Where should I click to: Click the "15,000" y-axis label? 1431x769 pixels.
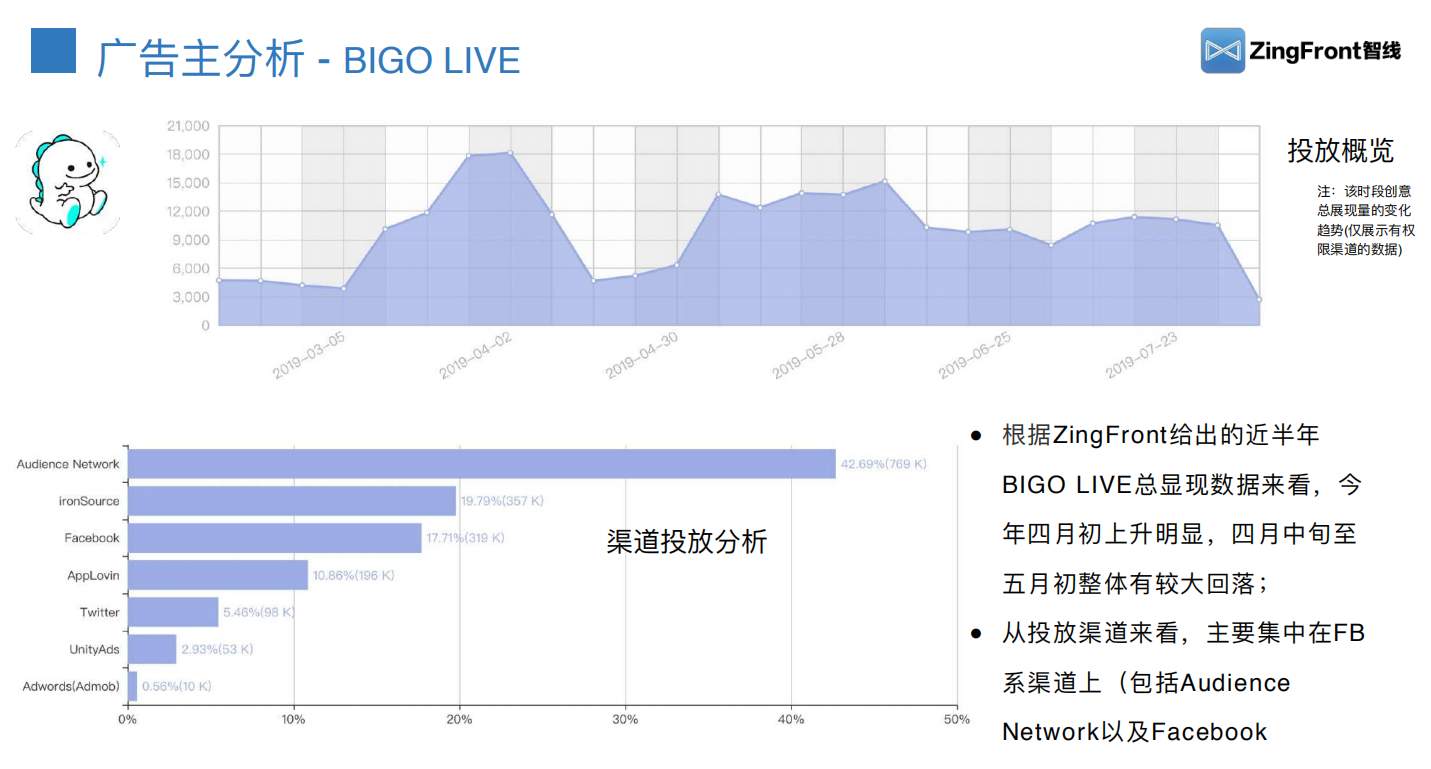(188, 183)
